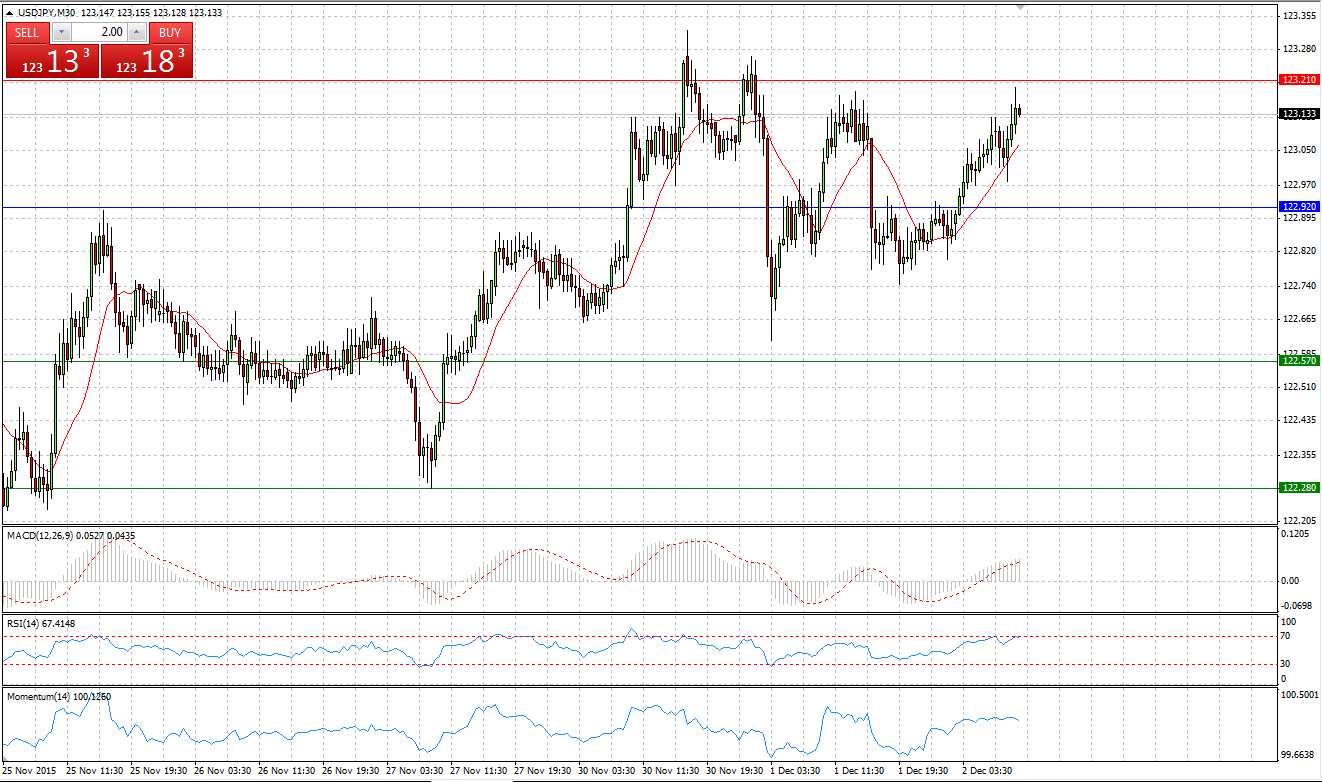Image resolution: width=1322 pixels, height=782 pixels.
Task: Click the Momentum(14) indicator label
Action: point(59,696)
